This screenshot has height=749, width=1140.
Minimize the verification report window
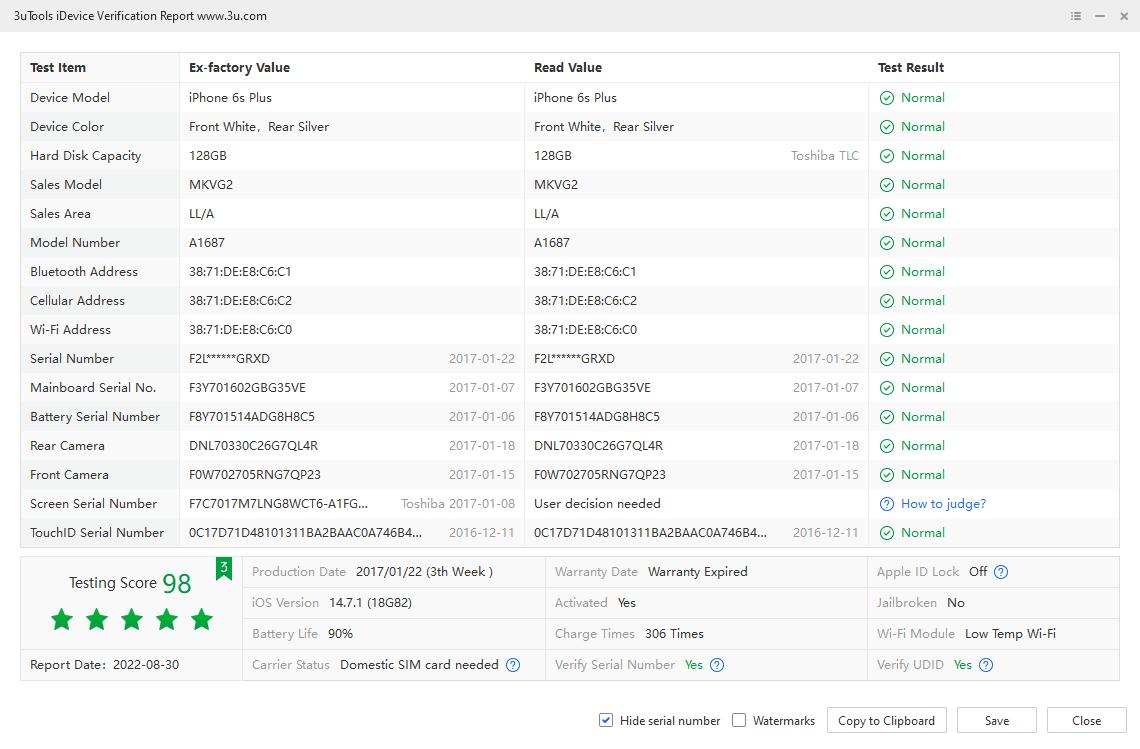click(x=1100, y=16)
